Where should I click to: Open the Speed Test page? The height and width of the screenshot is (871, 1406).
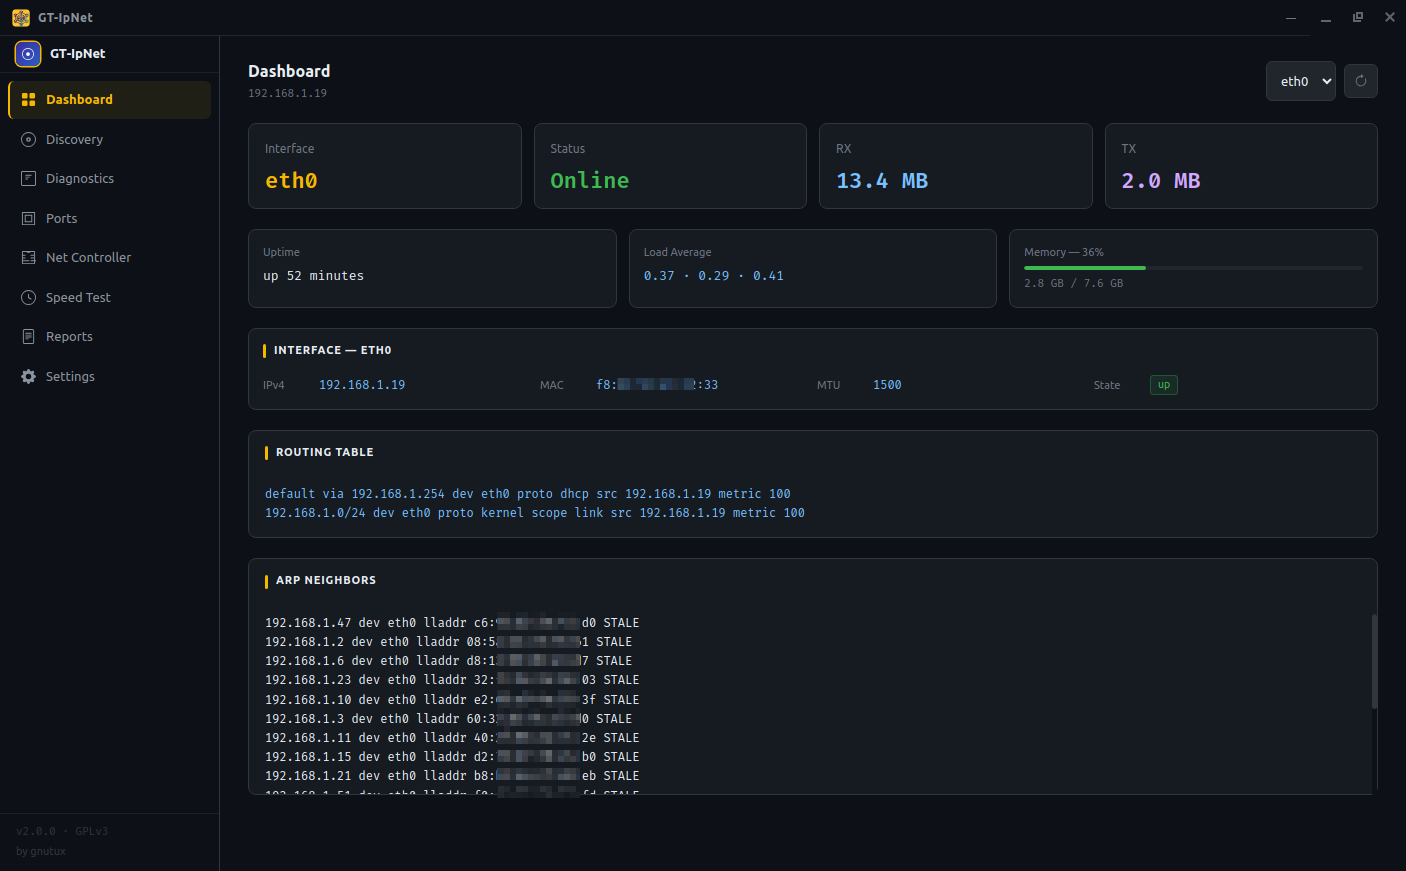[109, 298]
